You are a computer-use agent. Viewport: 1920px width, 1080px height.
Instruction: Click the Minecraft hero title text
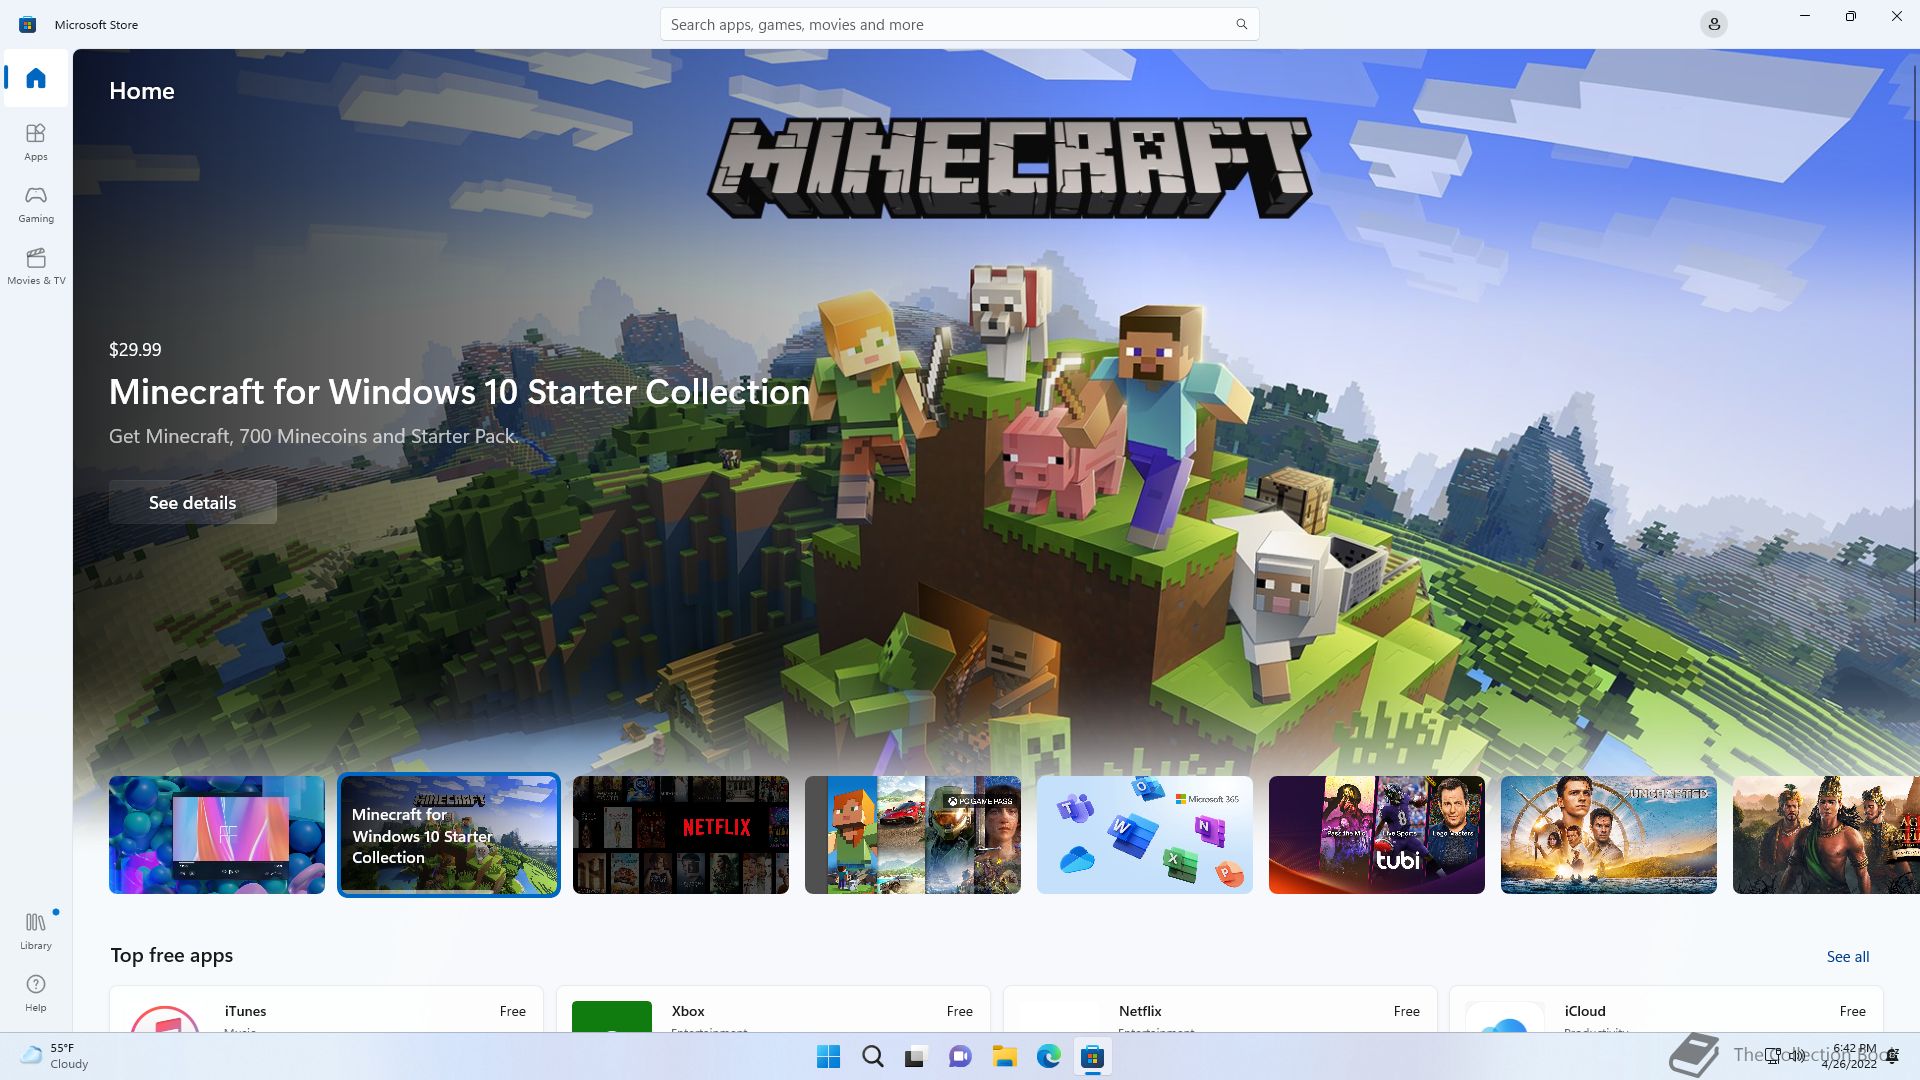coord(459,392)
